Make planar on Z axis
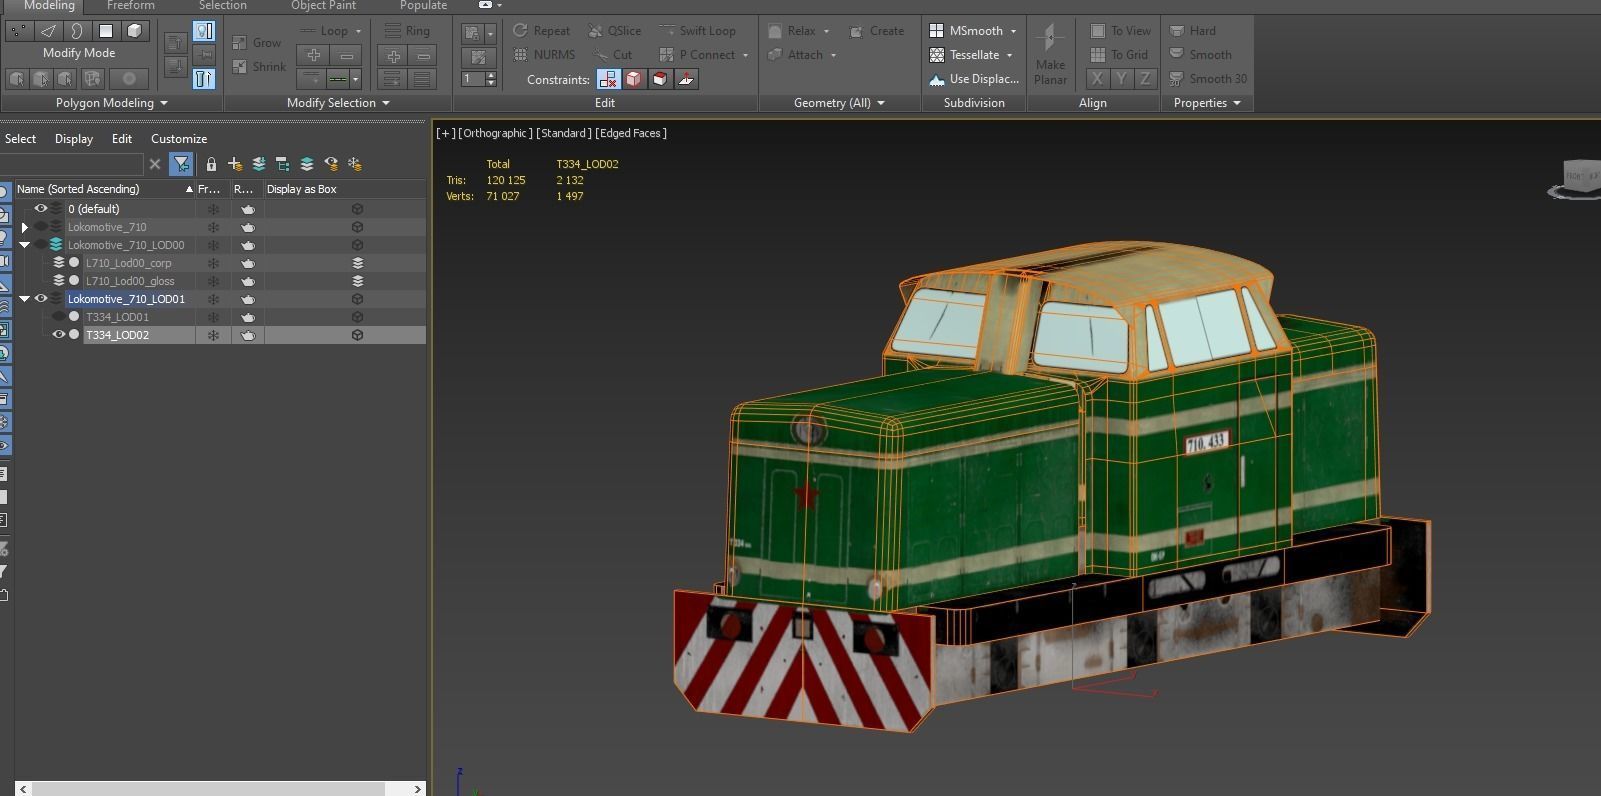The height and width of the screenshot is (796, 1601). pos(1145,78)
